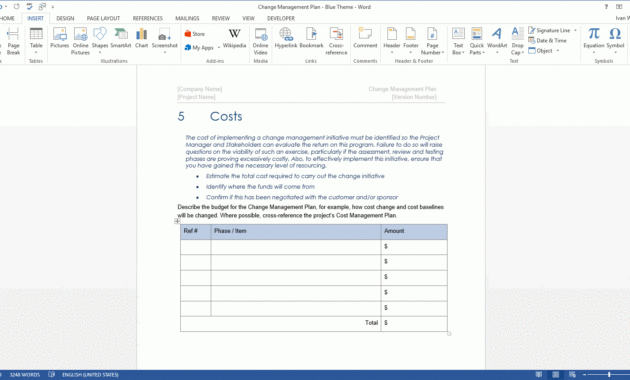Image resolution: width=630 pixels, height=380 pixels.
Task: Open Word Help question mark
Action: [x=606, y=7]
